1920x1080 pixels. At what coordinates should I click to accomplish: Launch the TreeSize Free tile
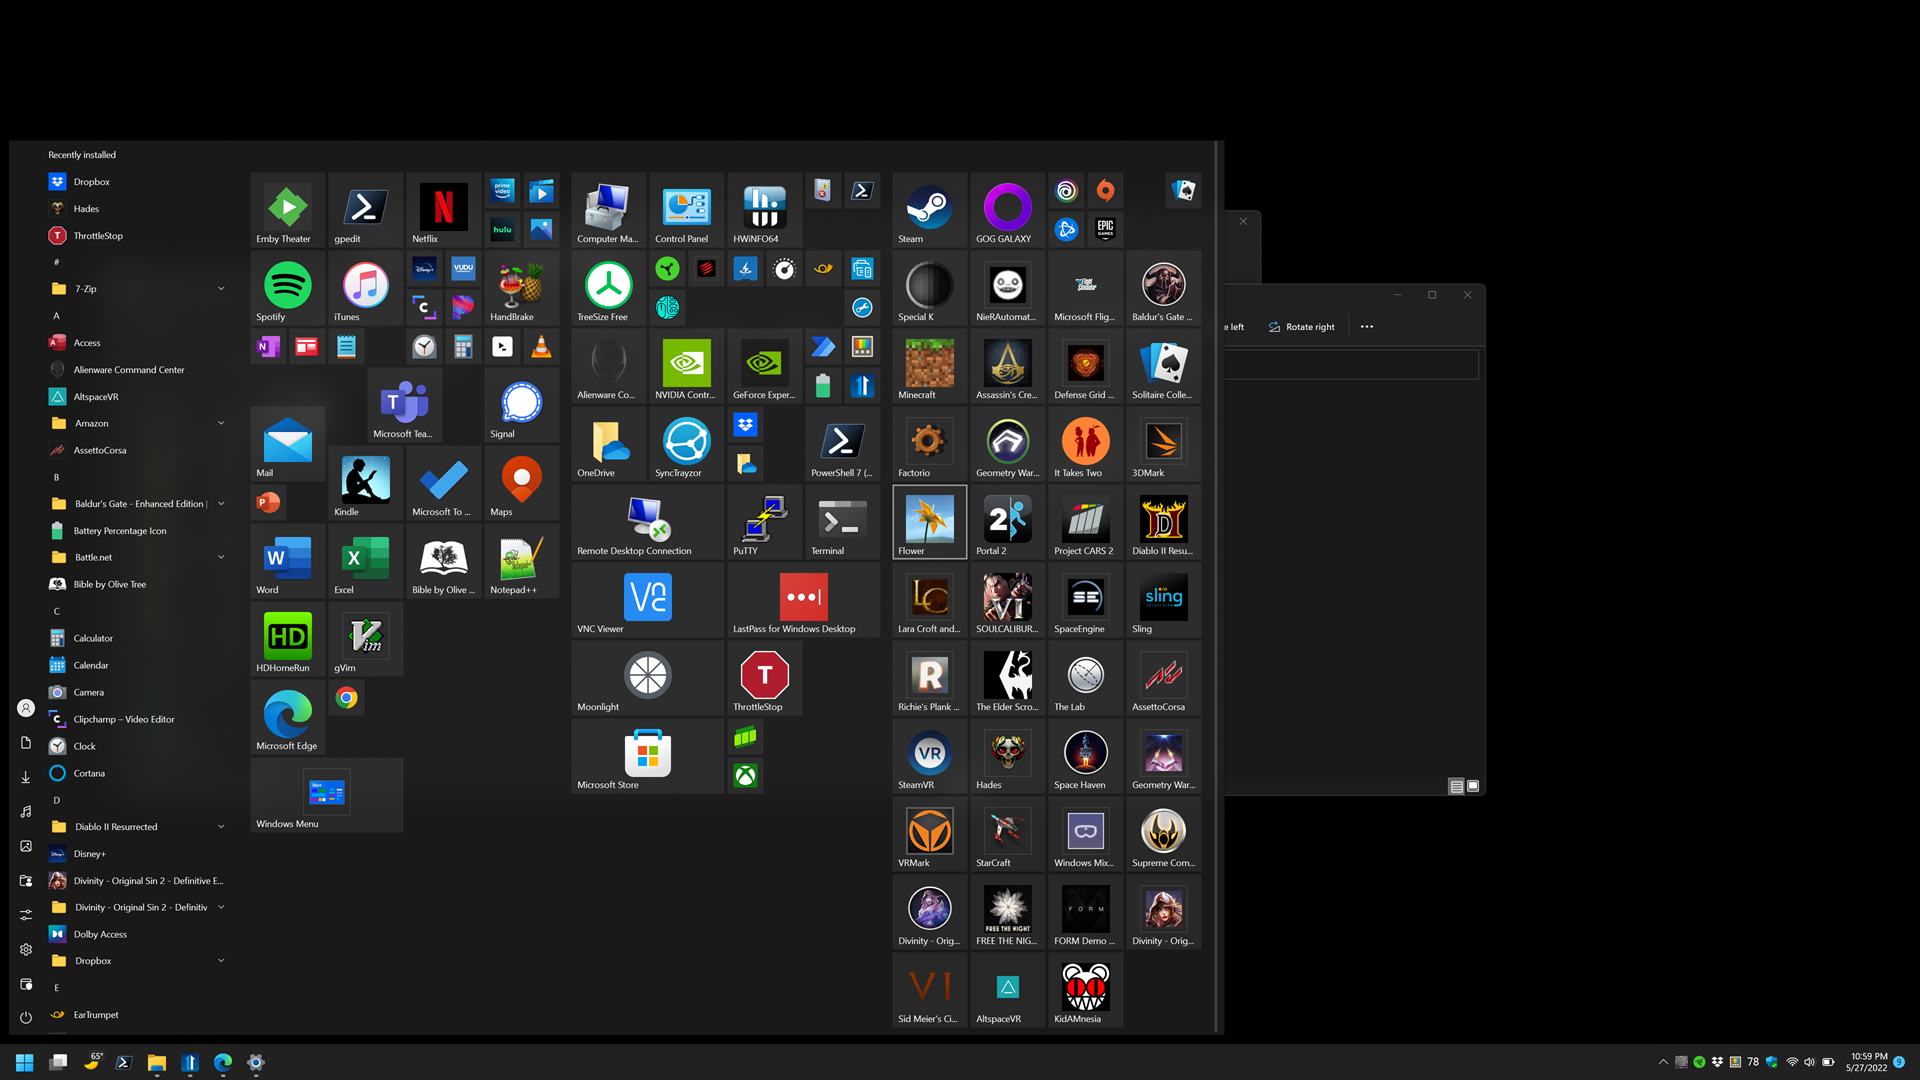pos(609,287)
